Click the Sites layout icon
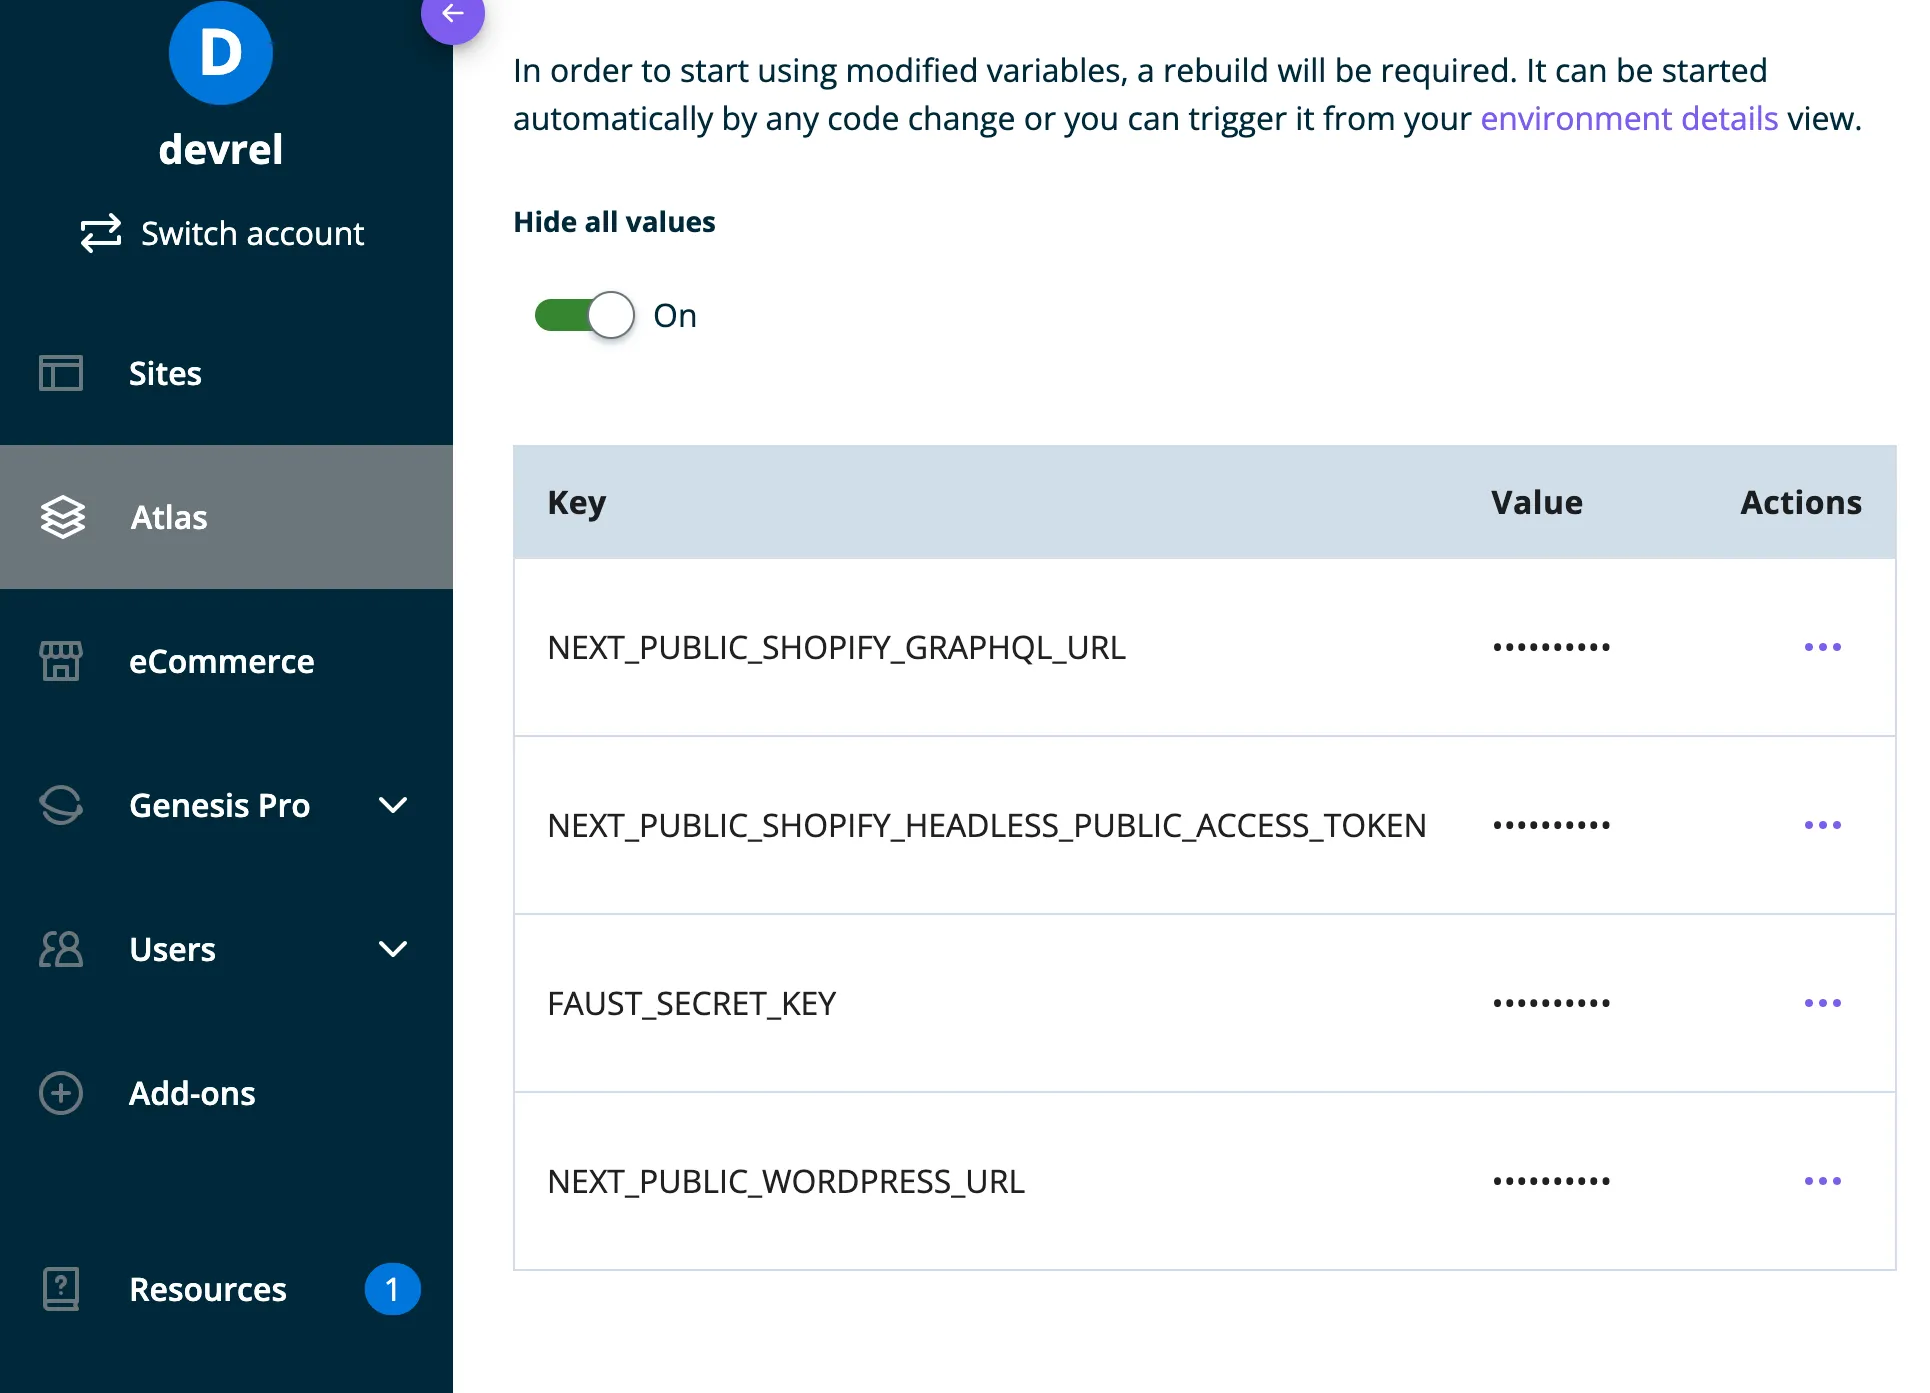 [61, 373]
